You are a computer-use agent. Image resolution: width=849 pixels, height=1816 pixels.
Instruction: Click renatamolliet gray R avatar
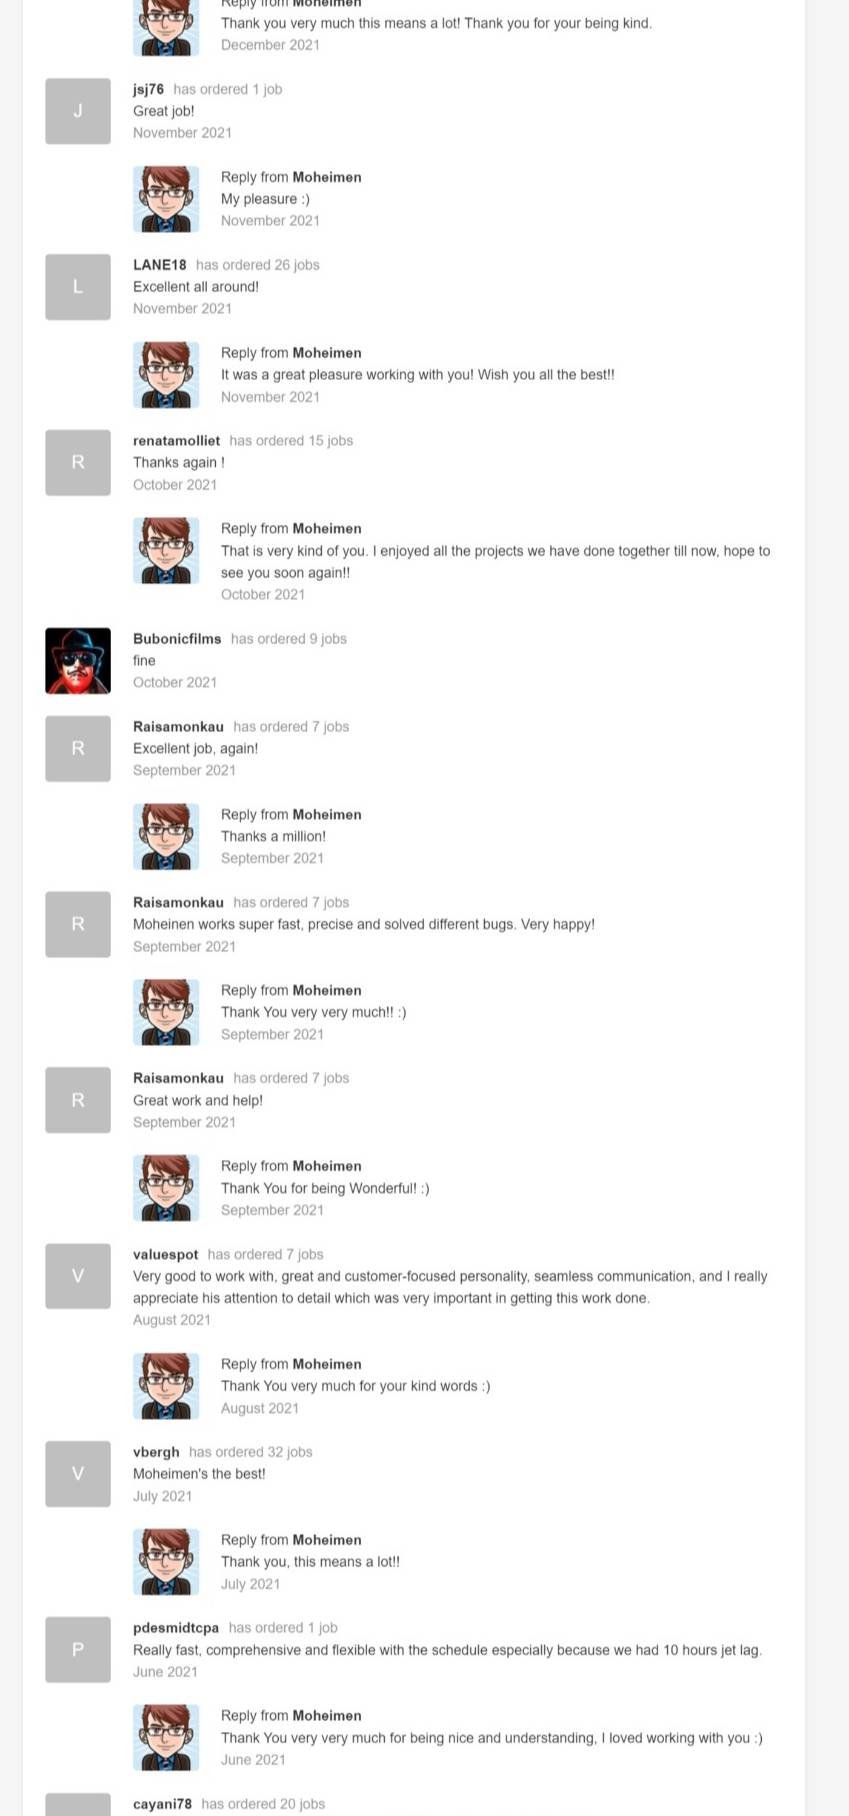(78, 463)
